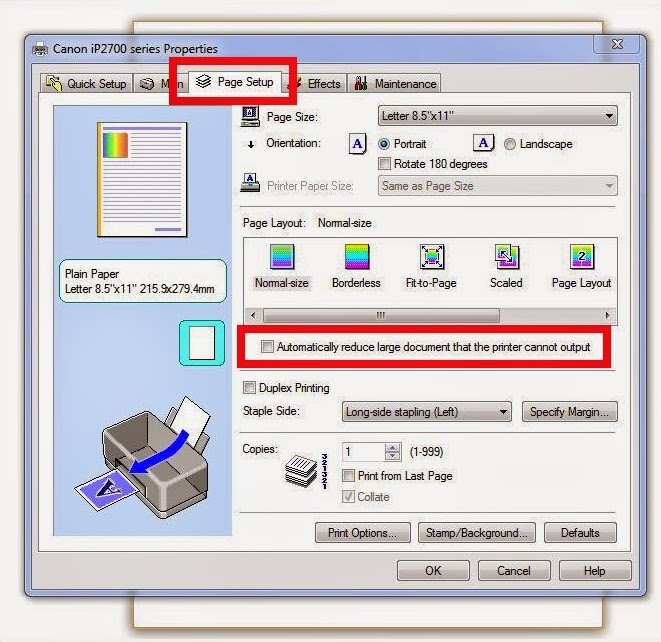This screenshot has width=661, height=642.
Task: Check Automatically reduce large document option
Action: click(267, 347)
